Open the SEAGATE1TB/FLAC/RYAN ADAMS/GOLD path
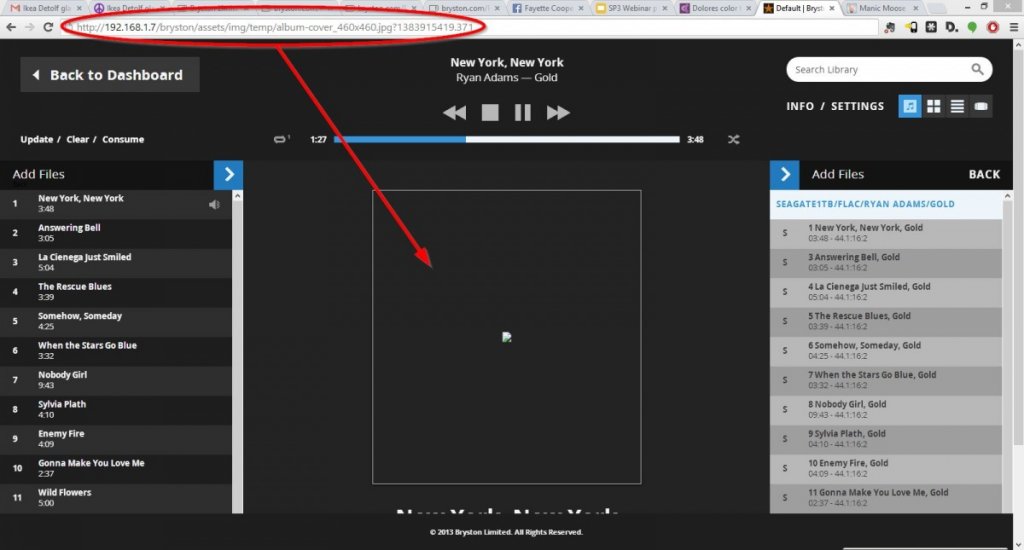The height and width of the screenshot is (550, 1024). tap(865, 204)
